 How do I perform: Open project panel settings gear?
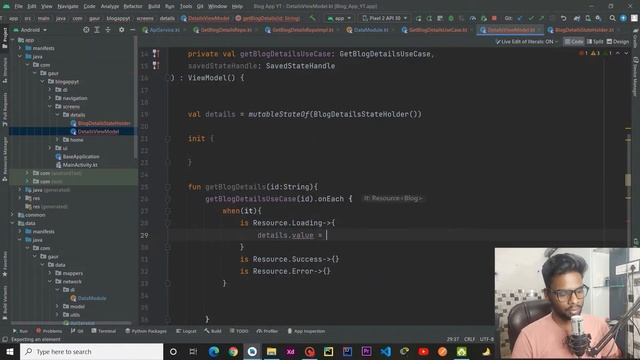[122, 30]
